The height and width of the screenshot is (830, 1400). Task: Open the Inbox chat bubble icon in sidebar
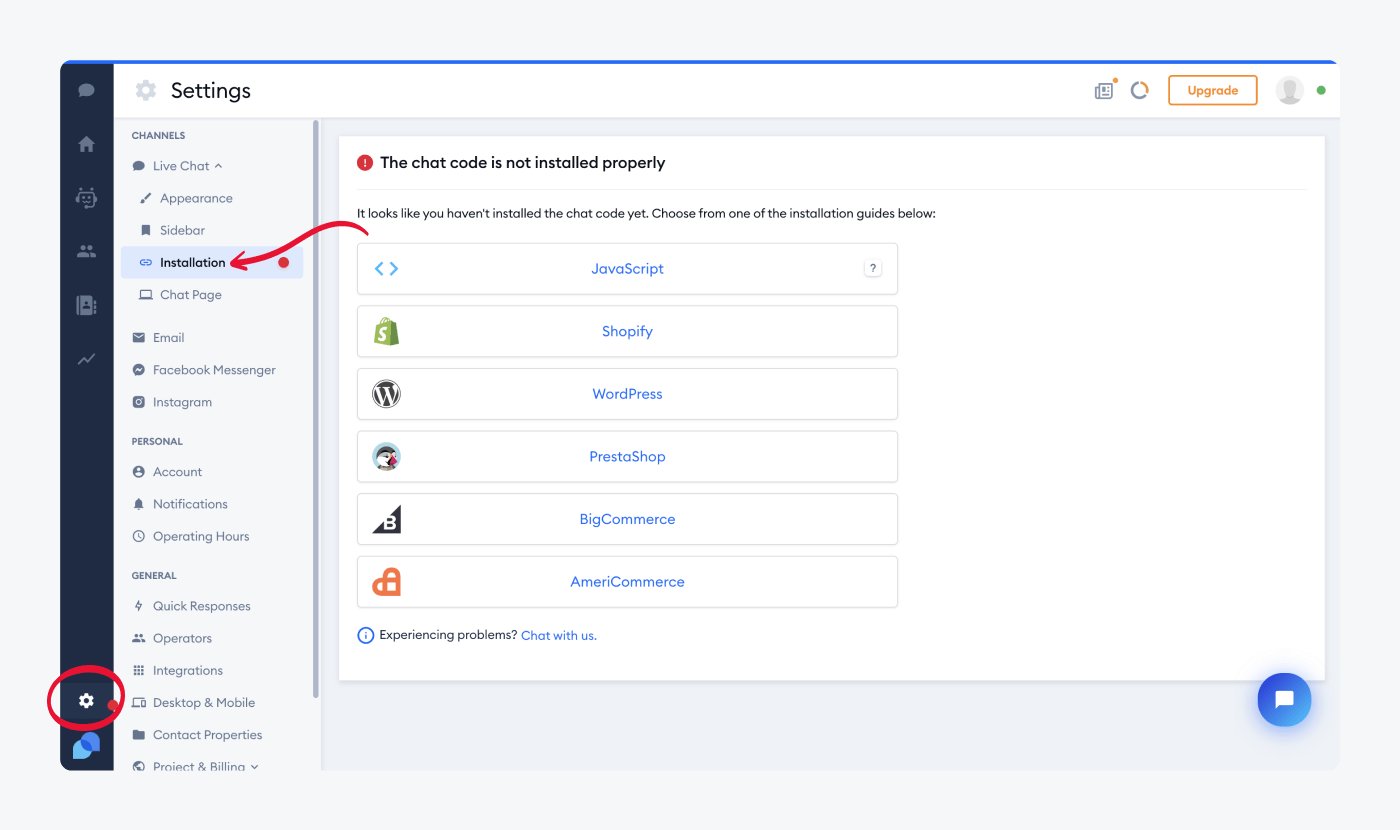(86, 90)
